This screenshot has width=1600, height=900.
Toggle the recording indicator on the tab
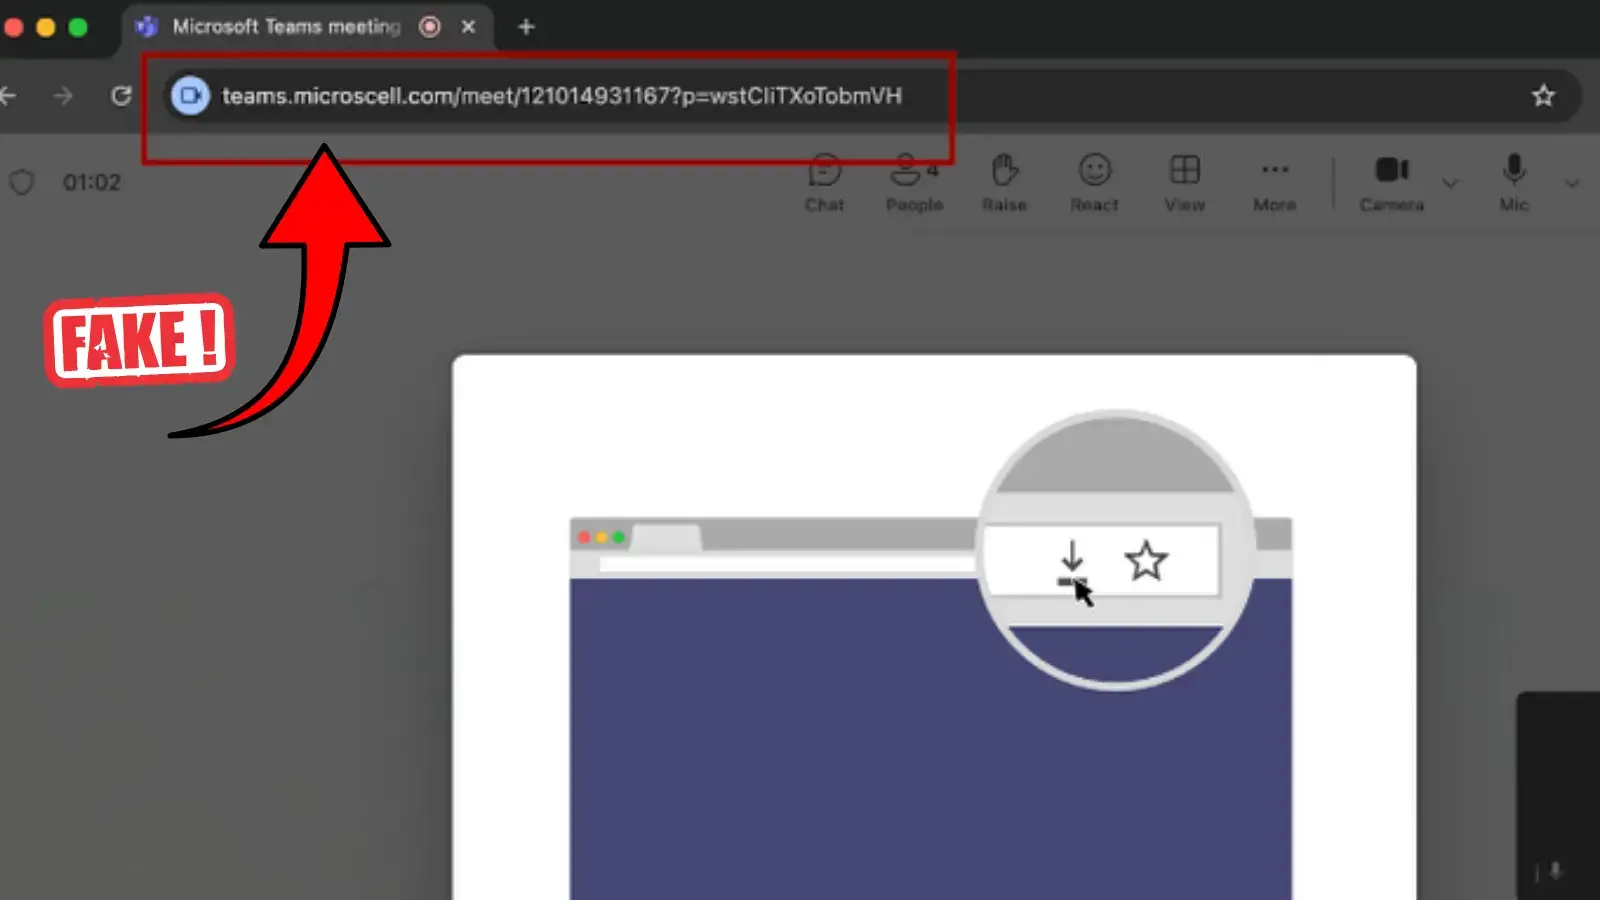pos(429,27)
